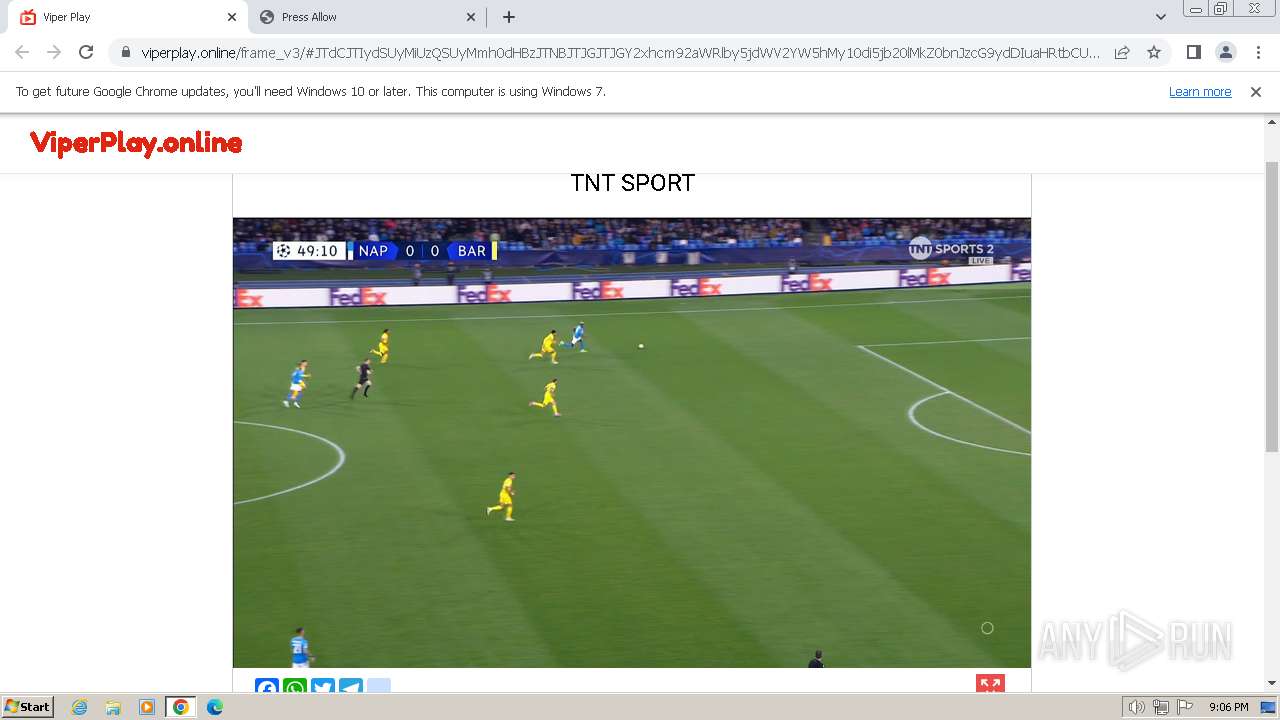Switch to the Press Allow tab
Viewport: 1280px width, 720px height.
(x=367, y=17)
